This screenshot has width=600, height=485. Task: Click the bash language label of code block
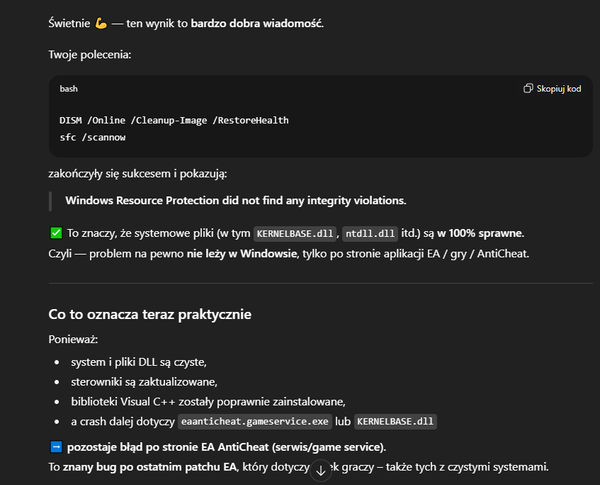tap(68, 89)
